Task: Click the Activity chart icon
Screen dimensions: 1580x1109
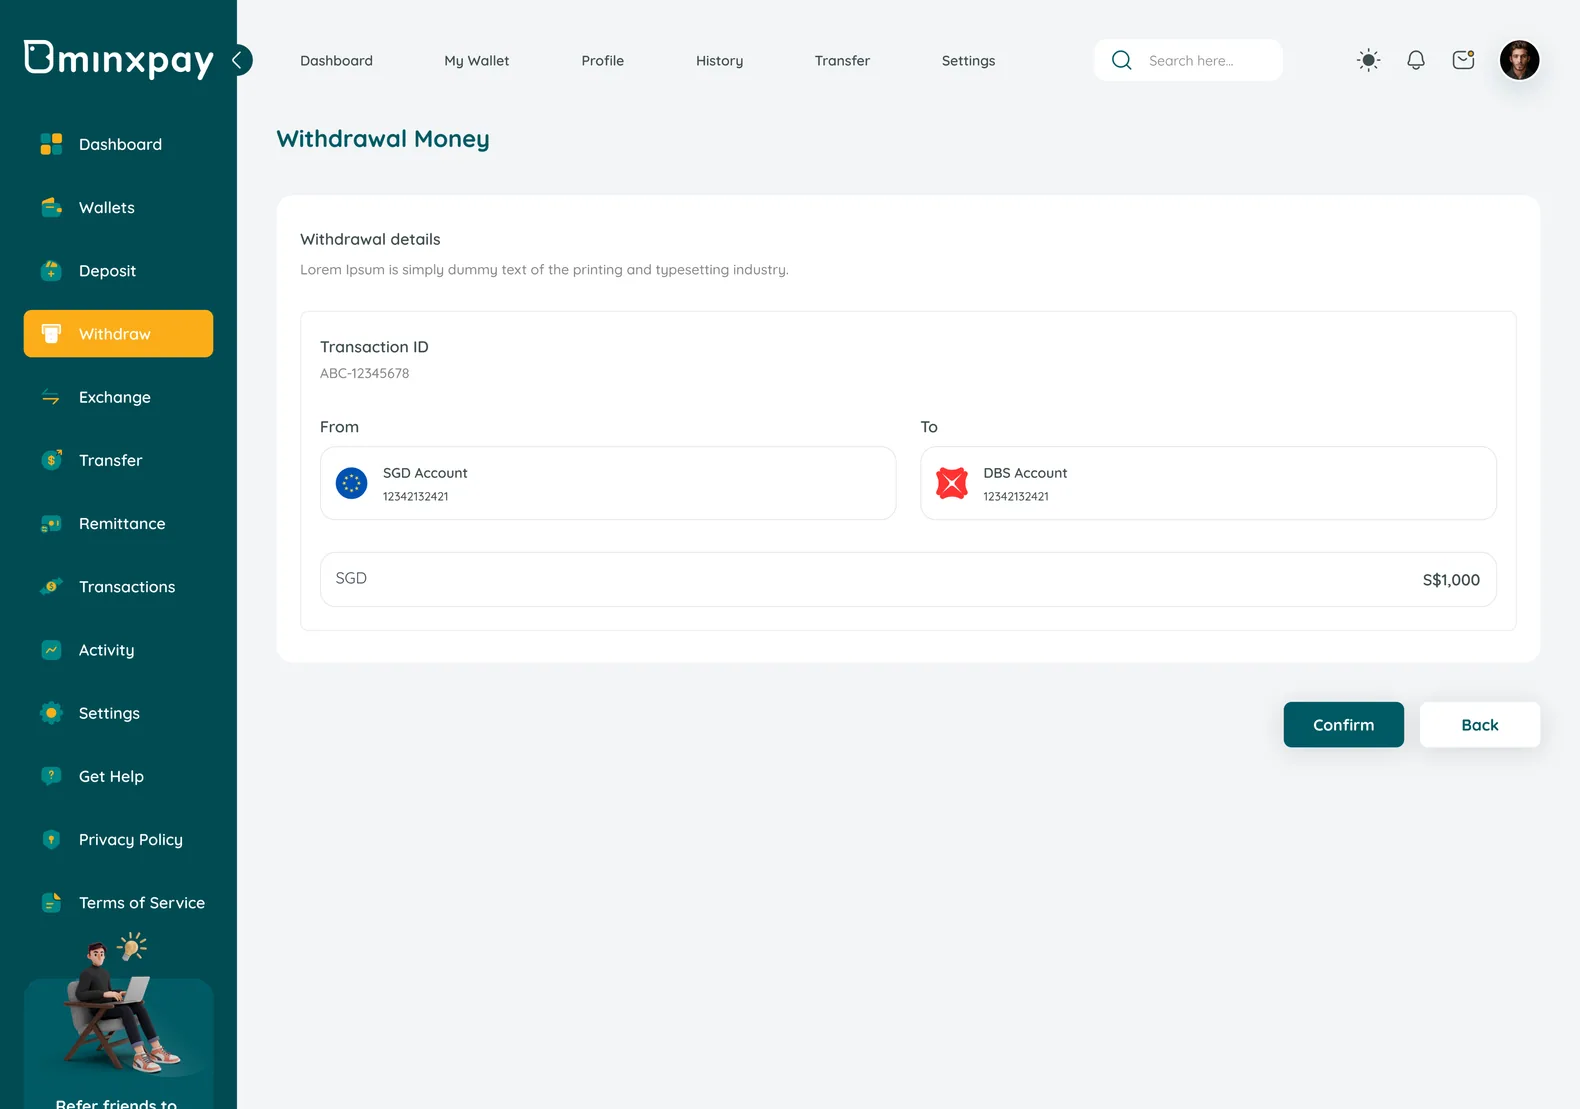Action: coord(51,650)
